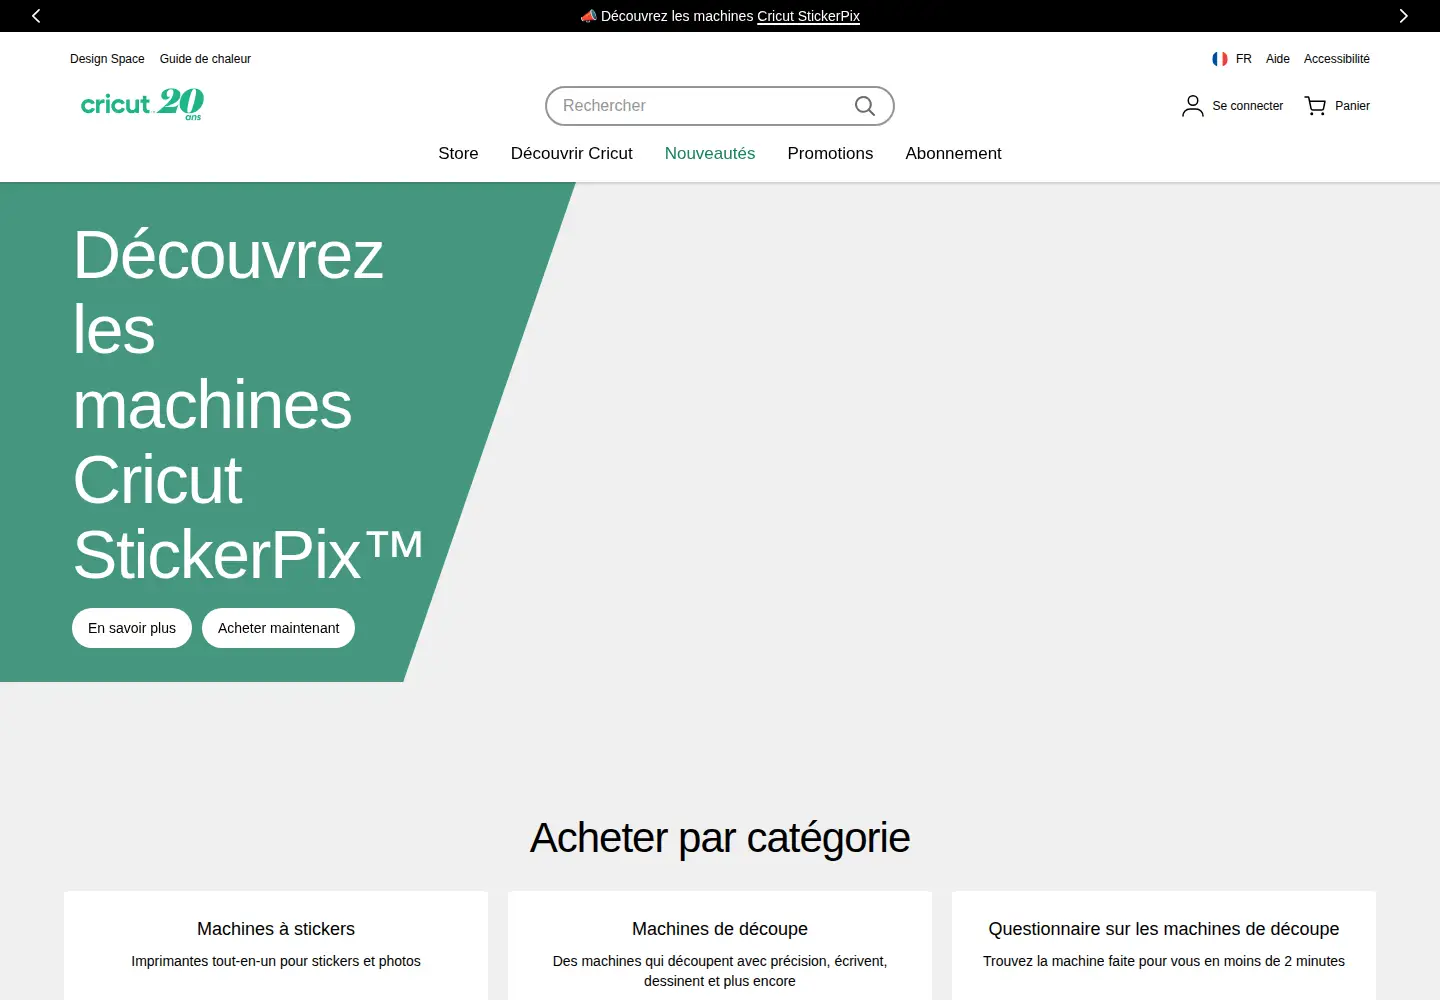The height and width of the screenshot is (1000, 1440).
Task: Open the Machines à stickers category card
Action: [x=276, y=945]
